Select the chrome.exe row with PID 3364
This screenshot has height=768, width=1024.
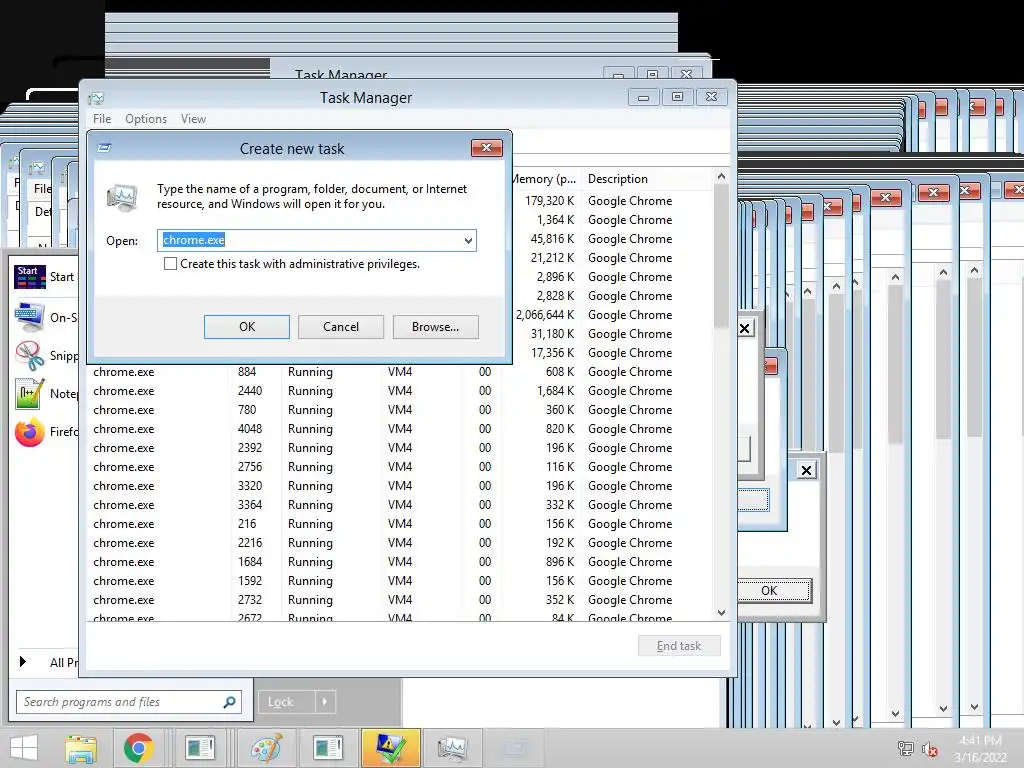(400, 505)
